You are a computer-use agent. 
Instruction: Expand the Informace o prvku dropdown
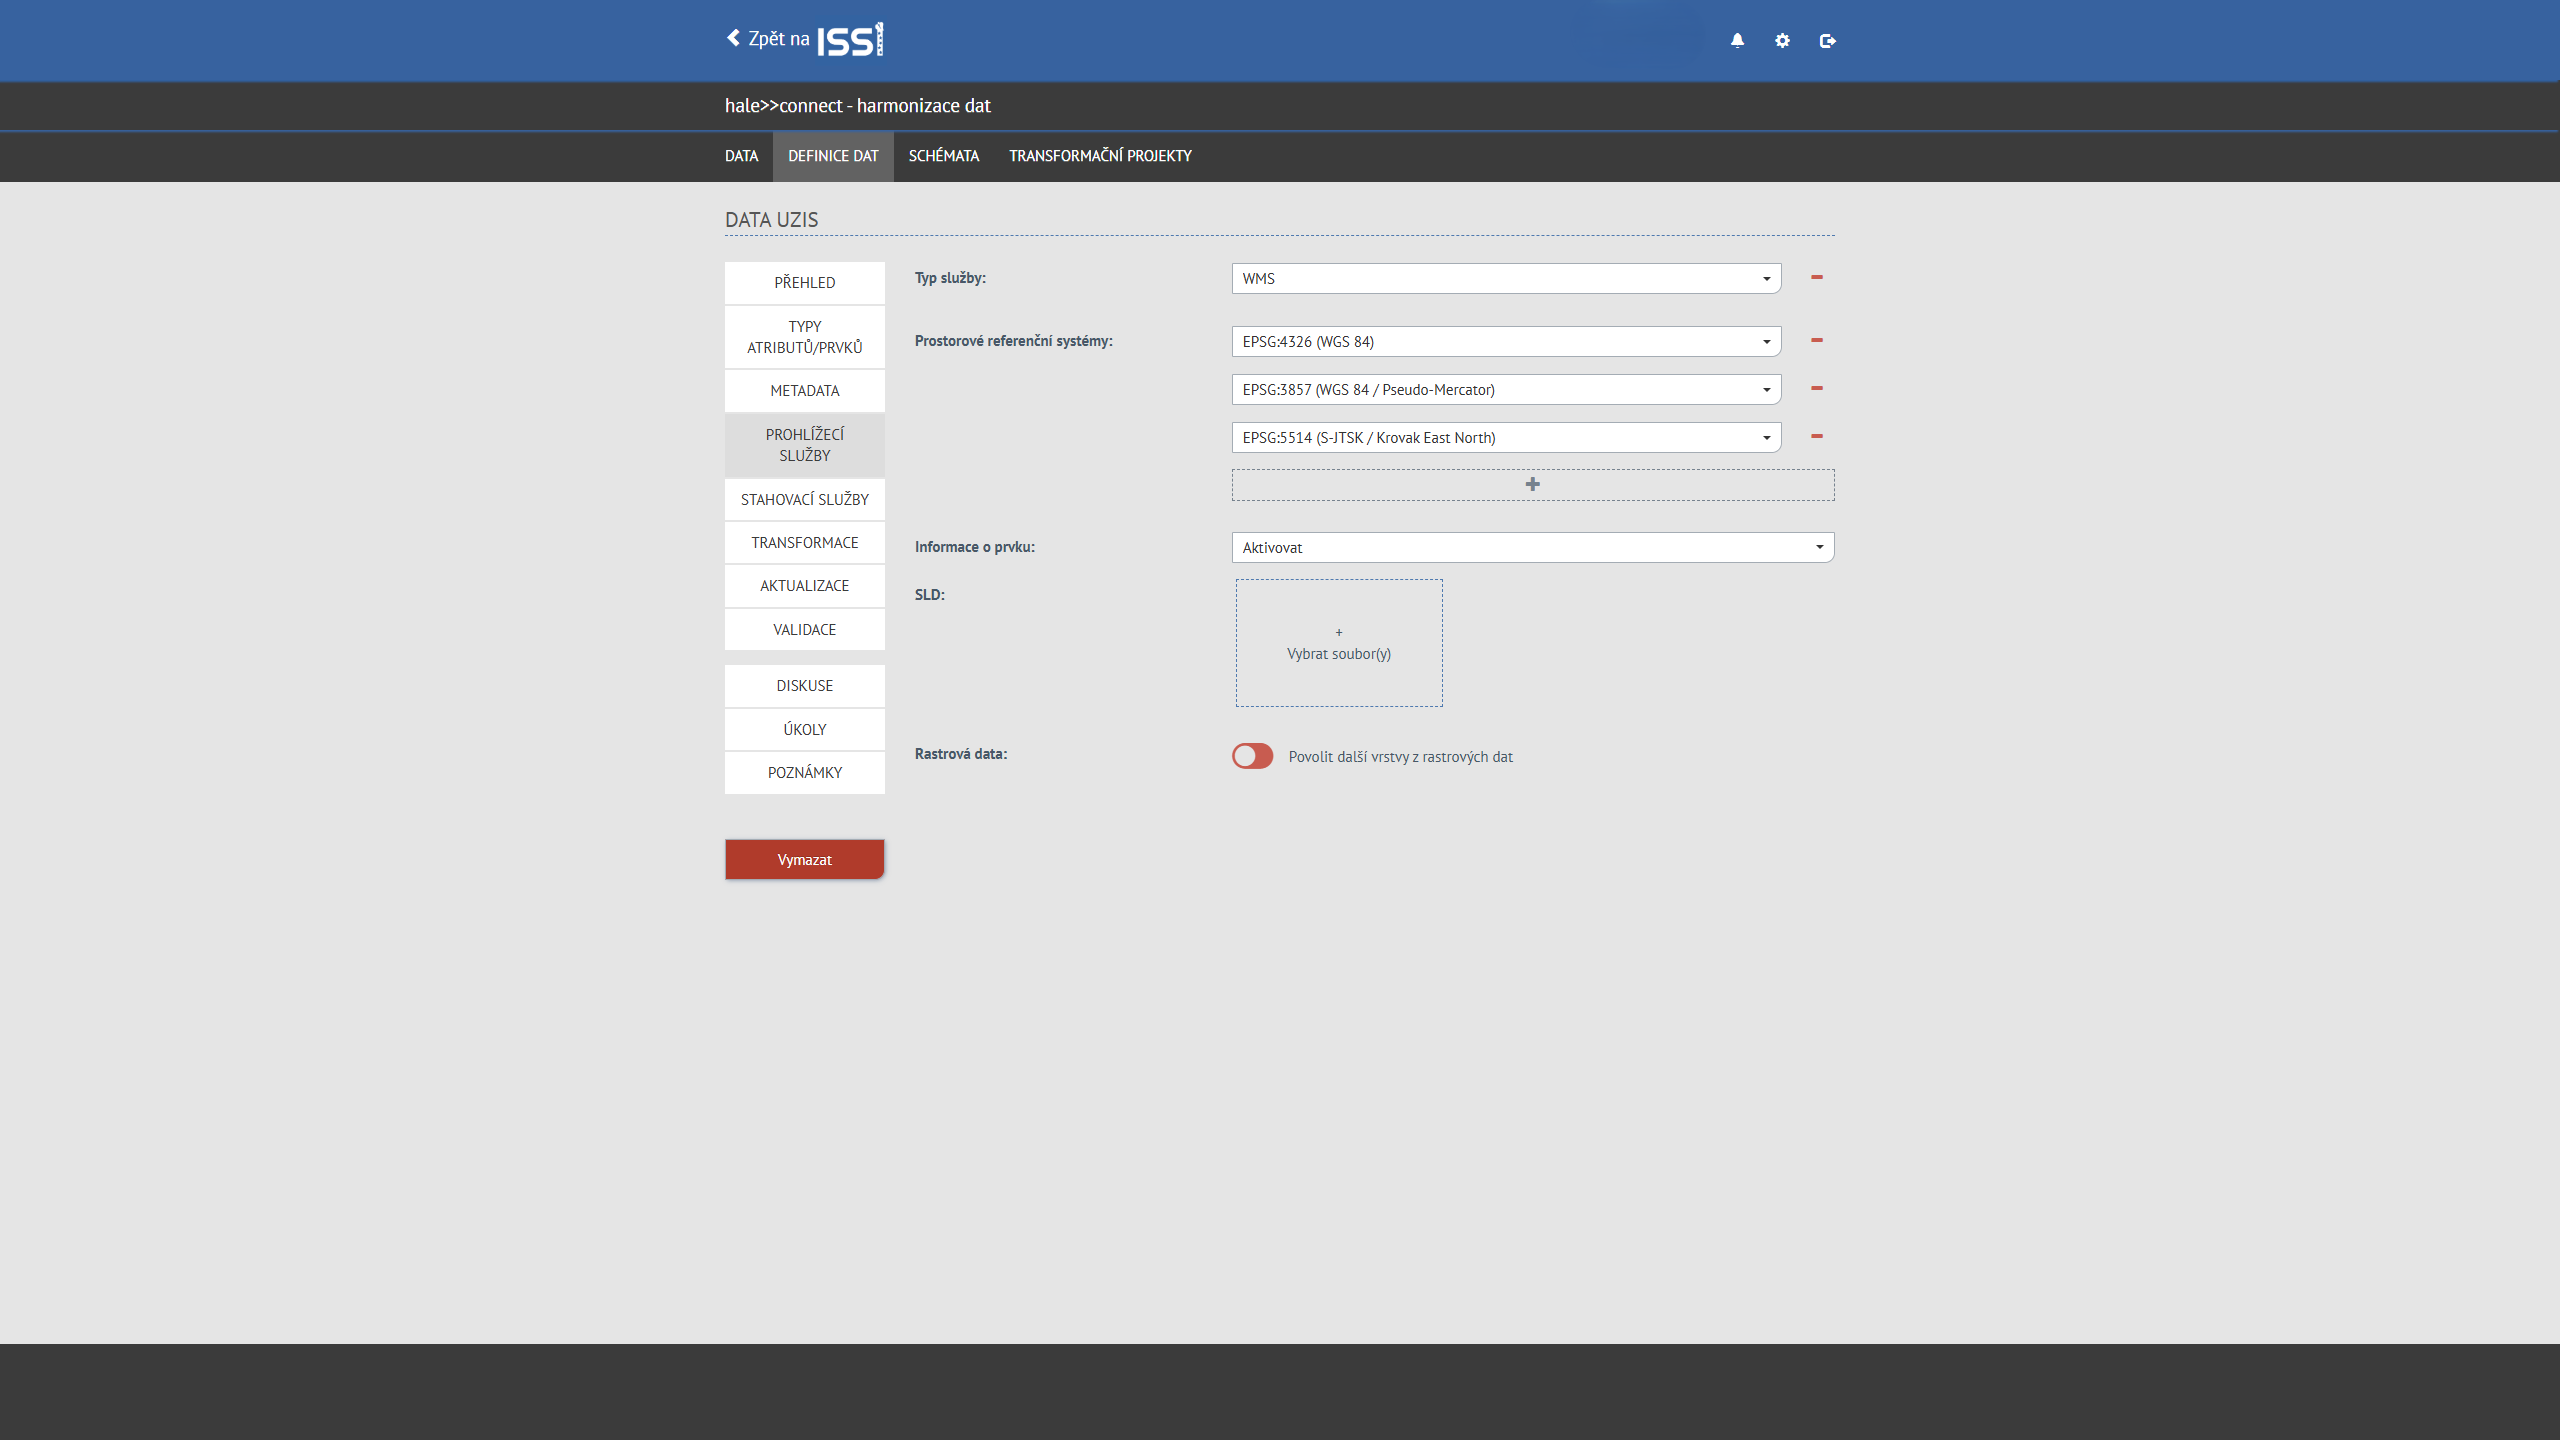tap(1532, 547)
